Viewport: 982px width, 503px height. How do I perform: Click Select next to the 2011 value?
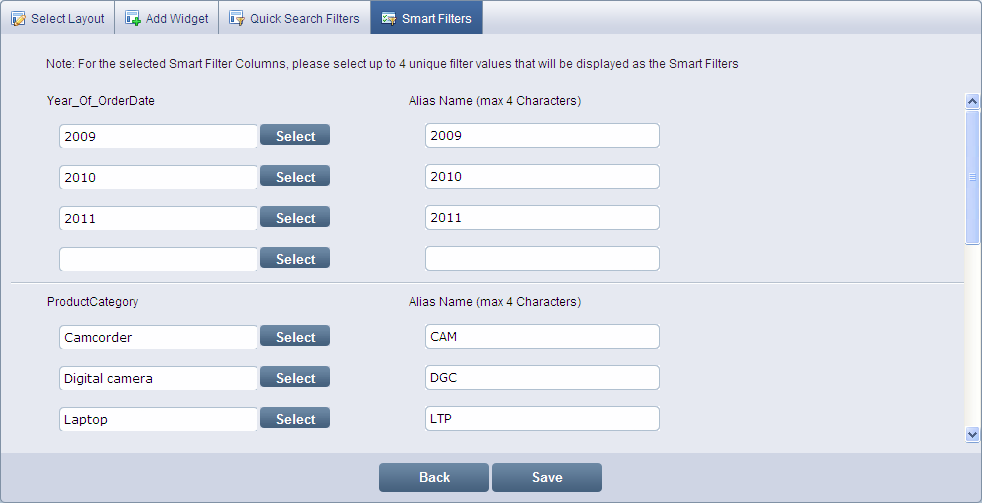coord(295,218)
